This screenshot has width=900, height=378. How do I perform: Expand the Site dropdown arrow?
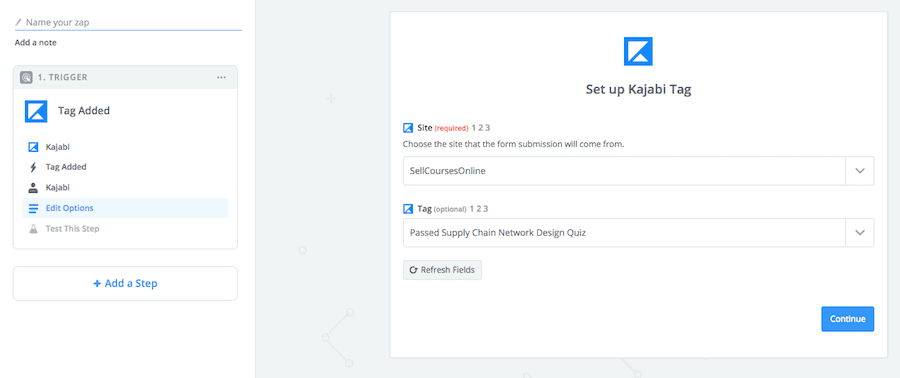pos(860,171)
